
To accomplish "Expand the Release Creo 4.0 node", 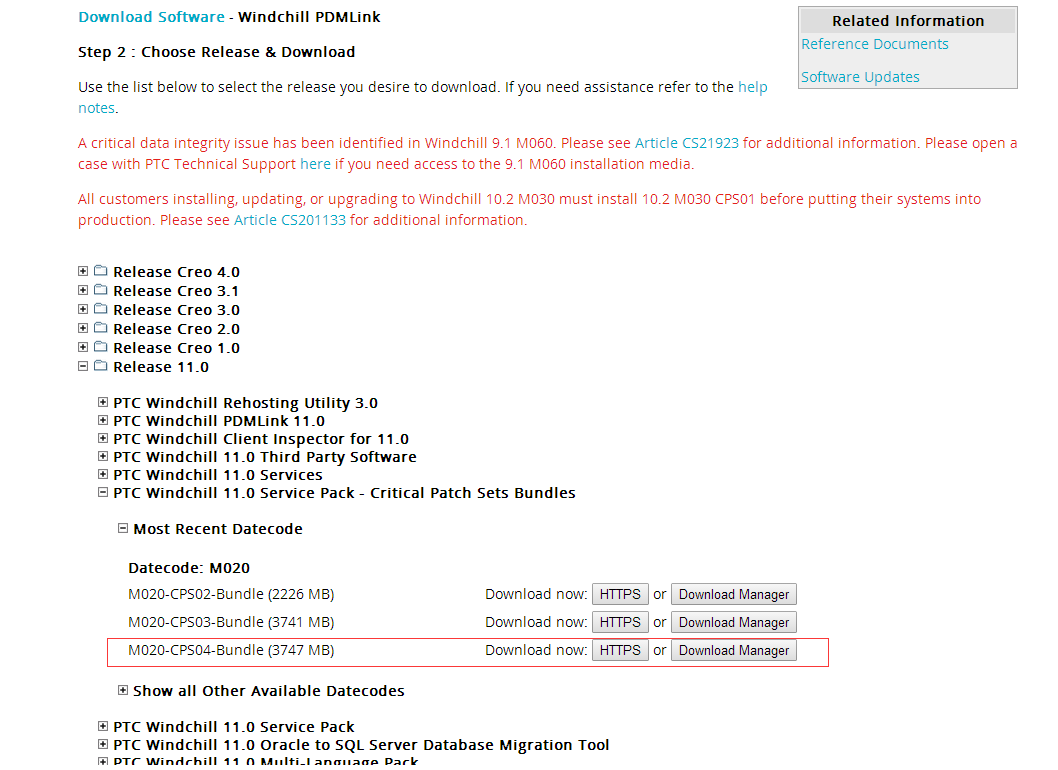I will click(x=83, y=271).
